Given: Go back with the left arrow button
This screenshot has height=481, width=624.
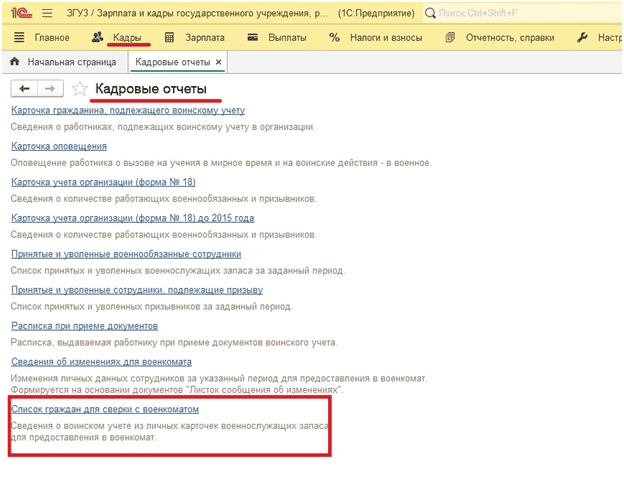Looking at the screenshot, I should tap(24, 88).
